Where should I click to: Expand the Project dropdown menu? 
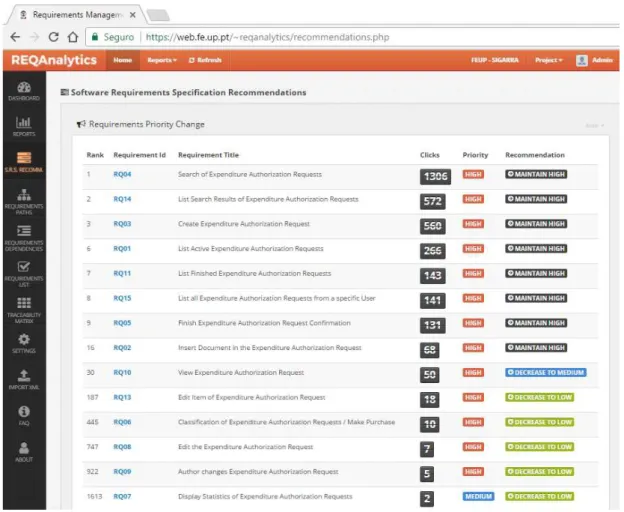coord(549,60)
